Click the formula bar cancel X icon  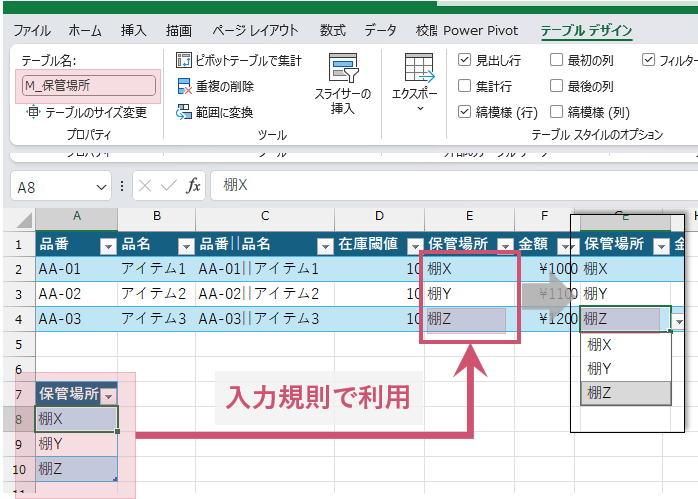click(x=145, y=185)
